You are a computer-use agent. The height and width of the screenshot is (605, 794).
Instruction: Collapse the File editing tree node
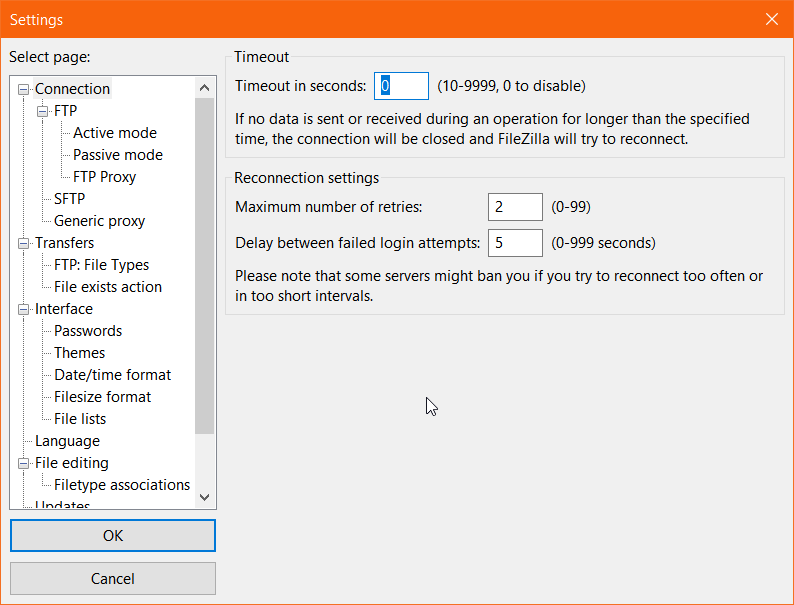pos(24,463)
